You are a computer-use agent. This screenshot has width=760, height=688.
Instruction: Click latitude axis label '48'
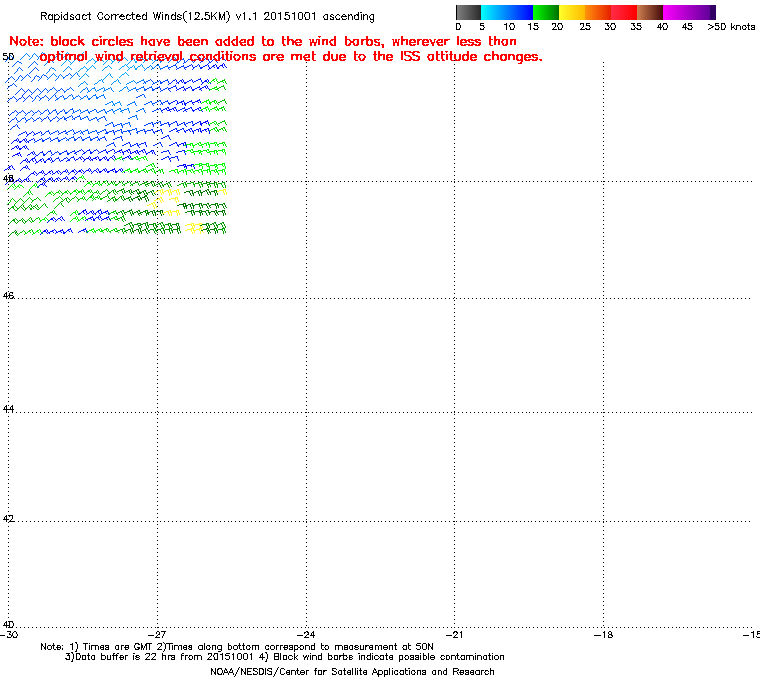pyautogui.click(x=8, y=179)
